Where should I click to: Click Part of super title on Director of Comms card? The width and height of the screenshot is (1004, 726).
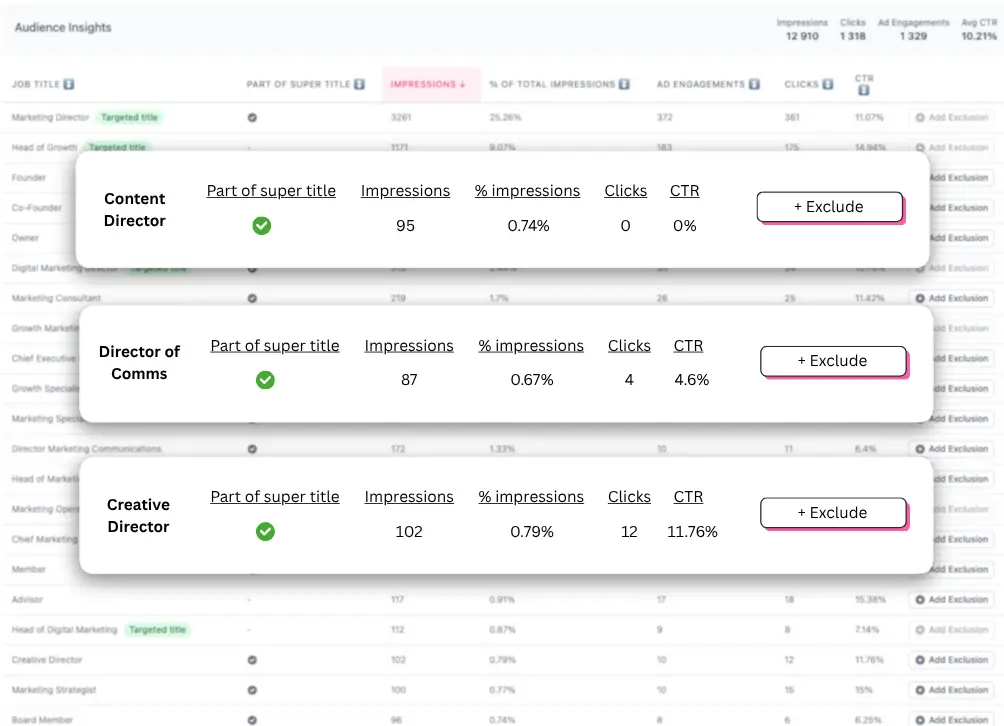[275, 346]
